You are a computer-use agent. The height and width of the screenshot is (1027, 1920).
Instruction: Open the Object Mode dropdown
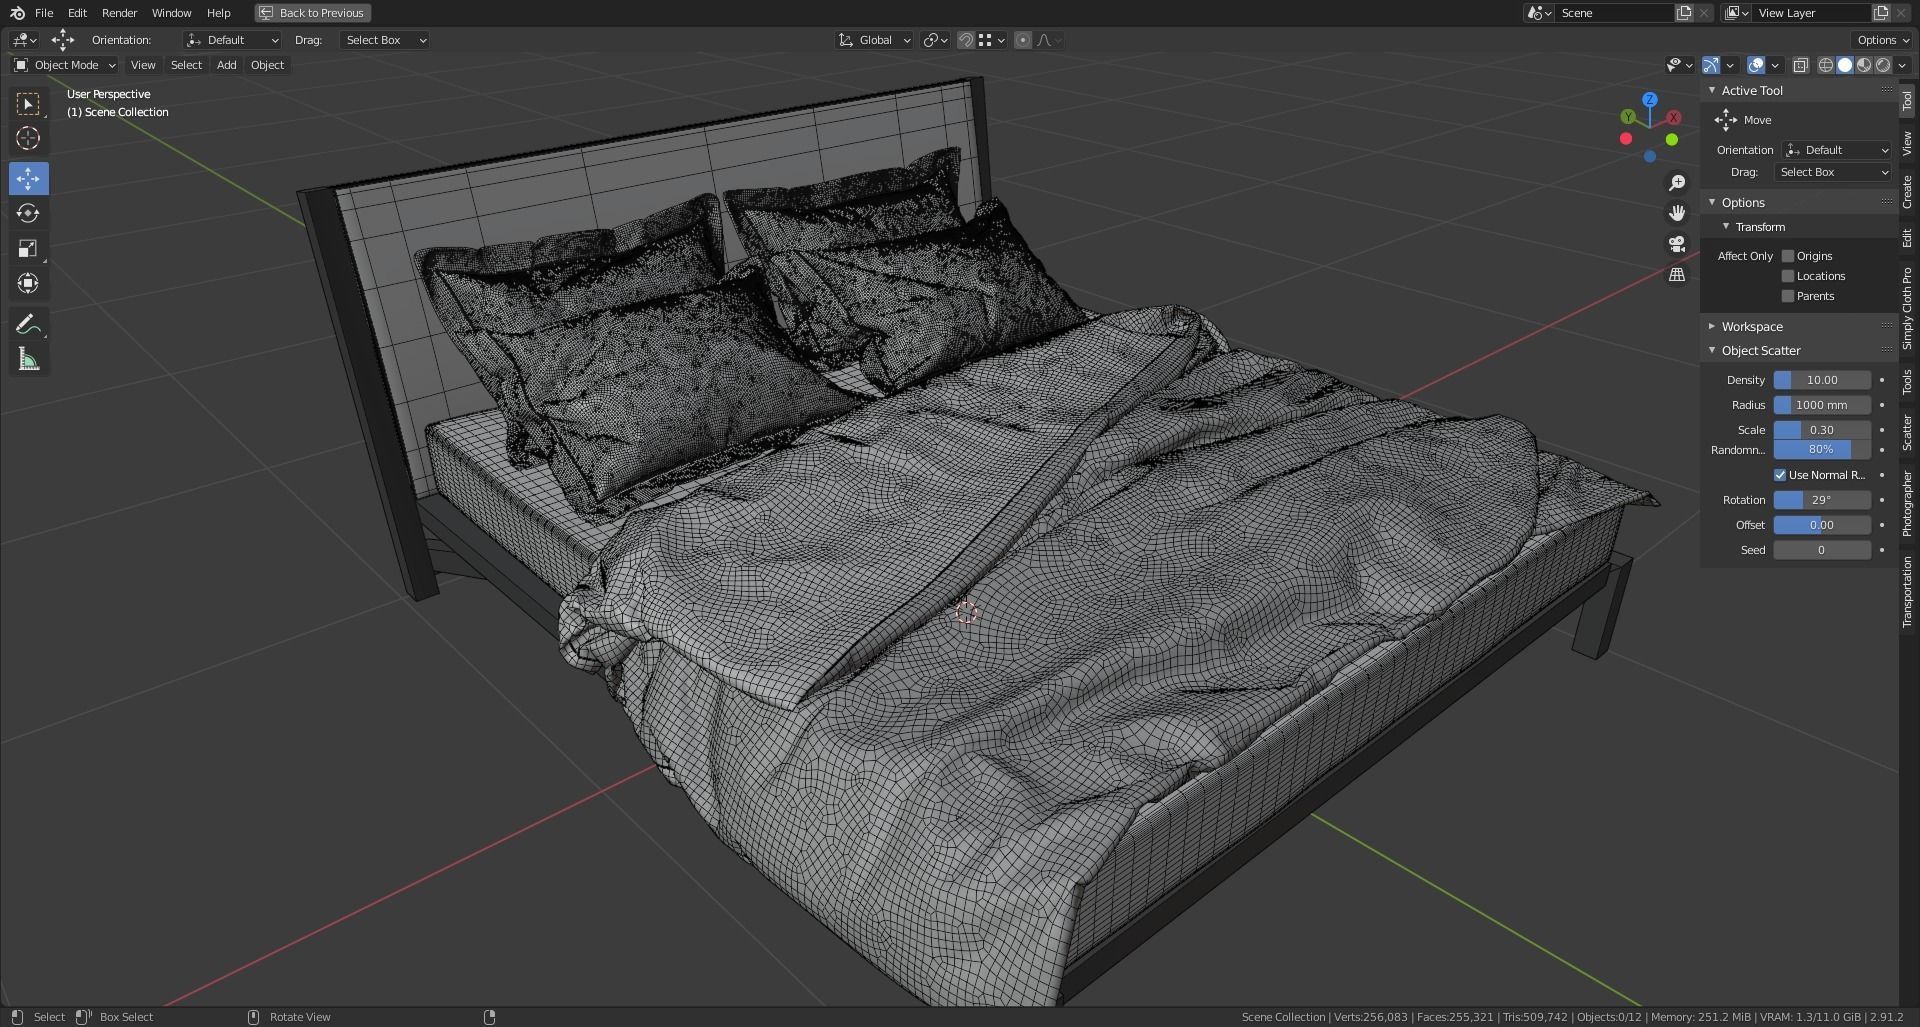[x=65, y=65]
